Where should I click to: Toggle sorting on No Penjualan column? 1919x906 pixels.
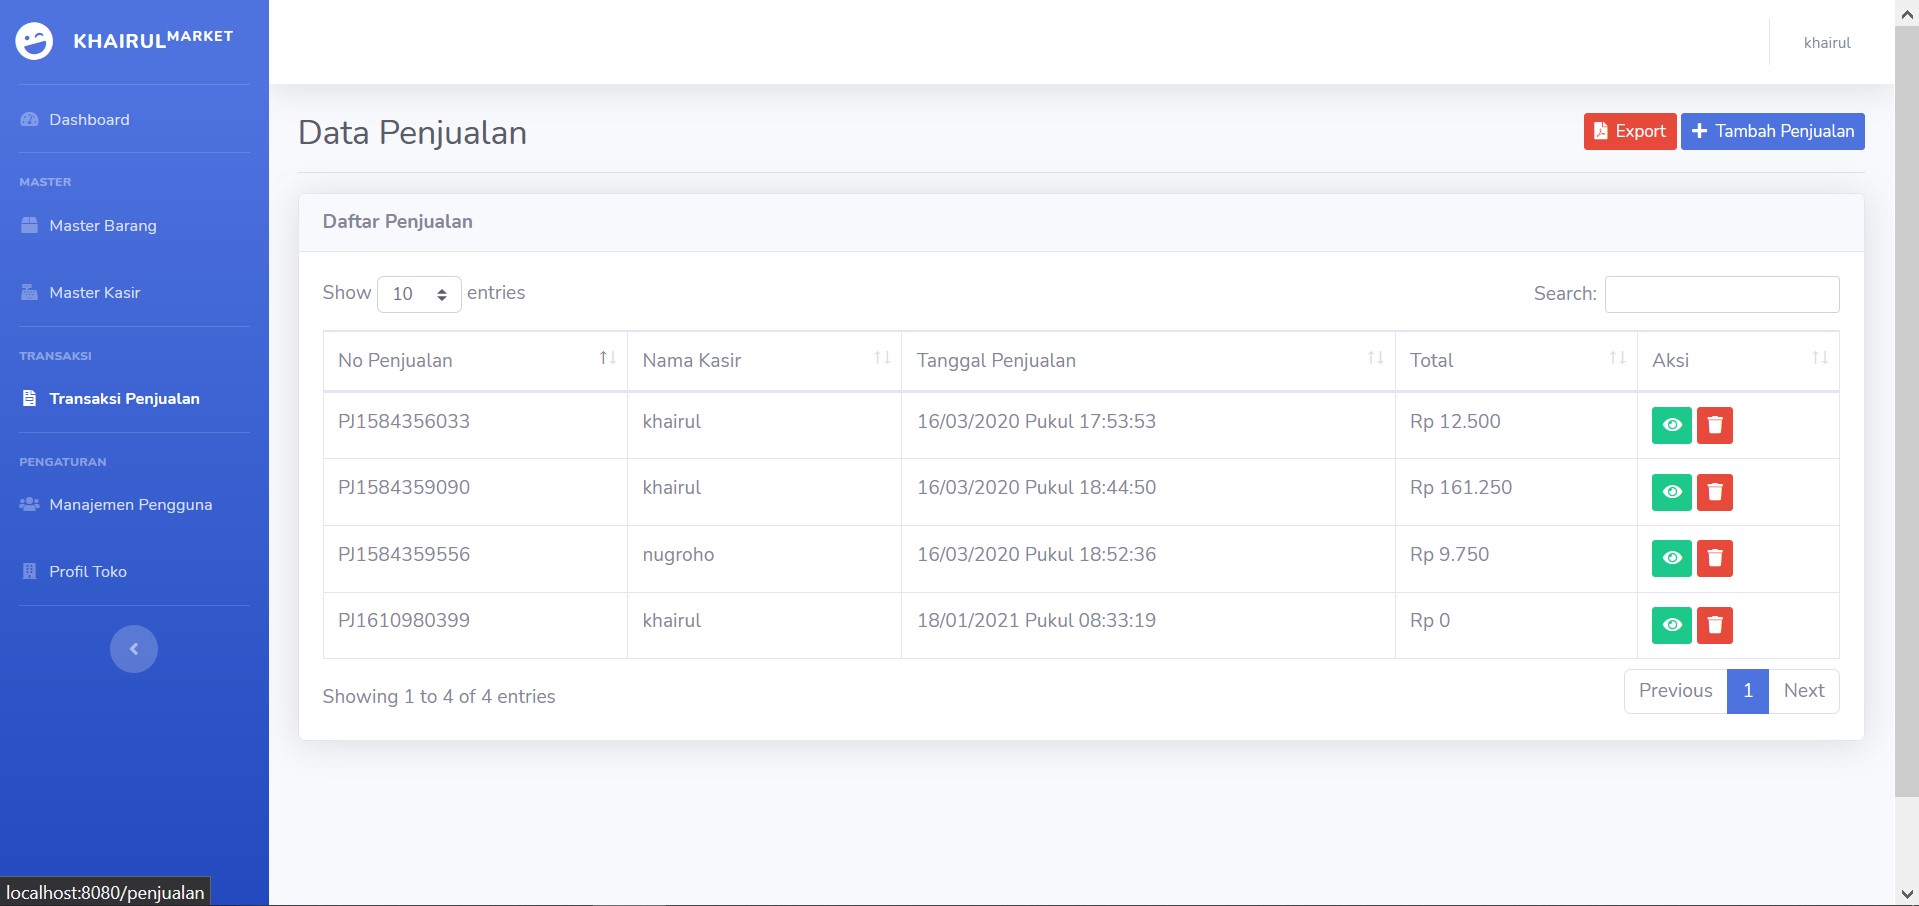pyautogui.click(x=605, y=360)
